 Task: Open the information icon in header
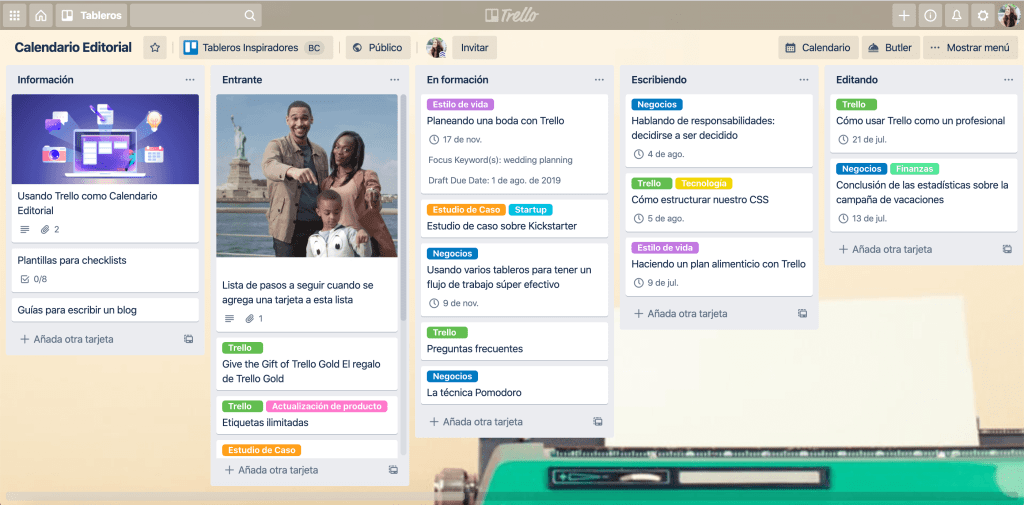coord(930,15)
